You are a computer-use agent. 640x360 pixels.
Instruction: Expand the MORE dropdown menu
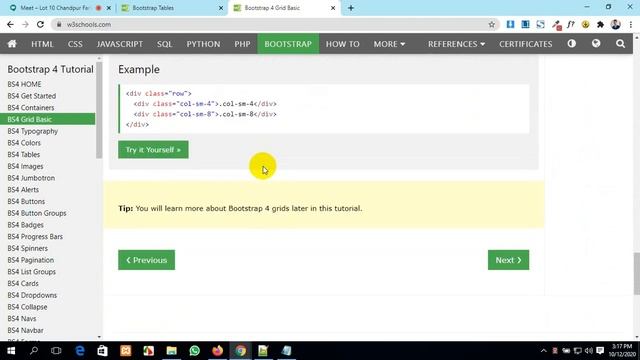coord(389,44)
